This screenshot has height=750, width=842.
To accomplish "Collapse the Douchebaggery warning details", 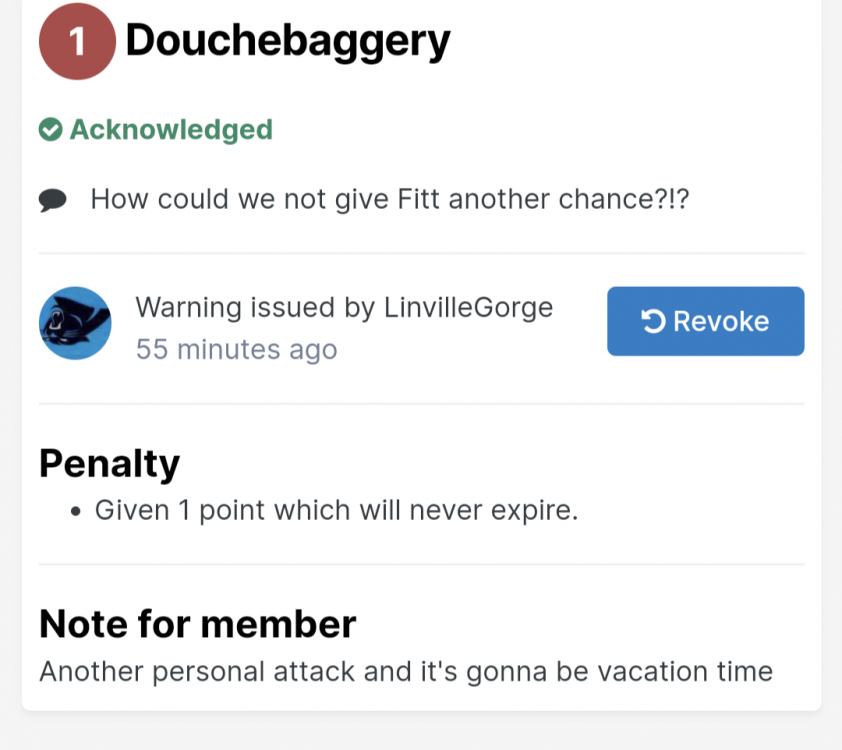I will coord(288,40).
